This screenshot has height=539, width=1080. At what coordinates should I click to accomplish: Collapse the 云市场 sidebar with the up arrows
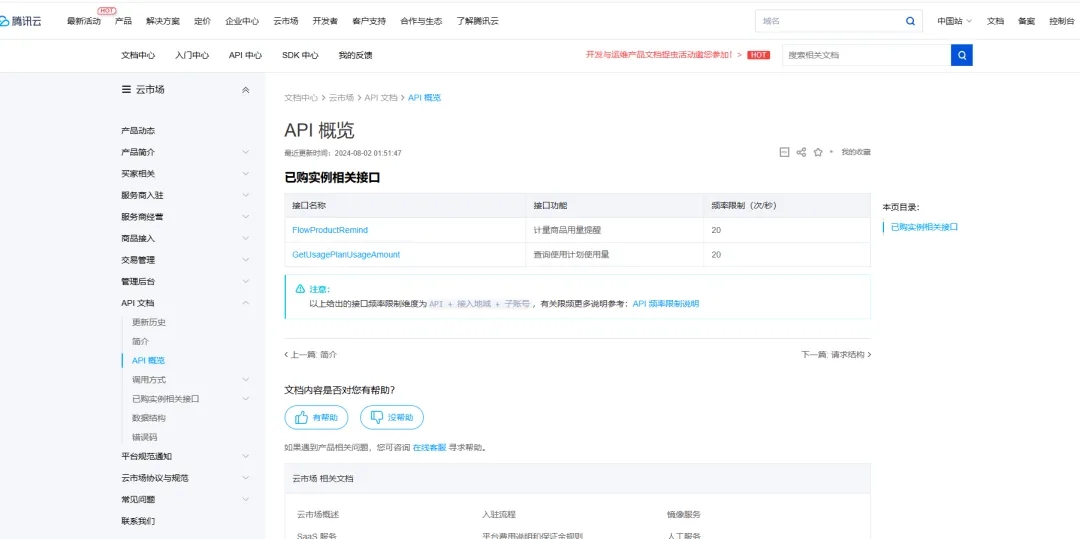point(246,90)
